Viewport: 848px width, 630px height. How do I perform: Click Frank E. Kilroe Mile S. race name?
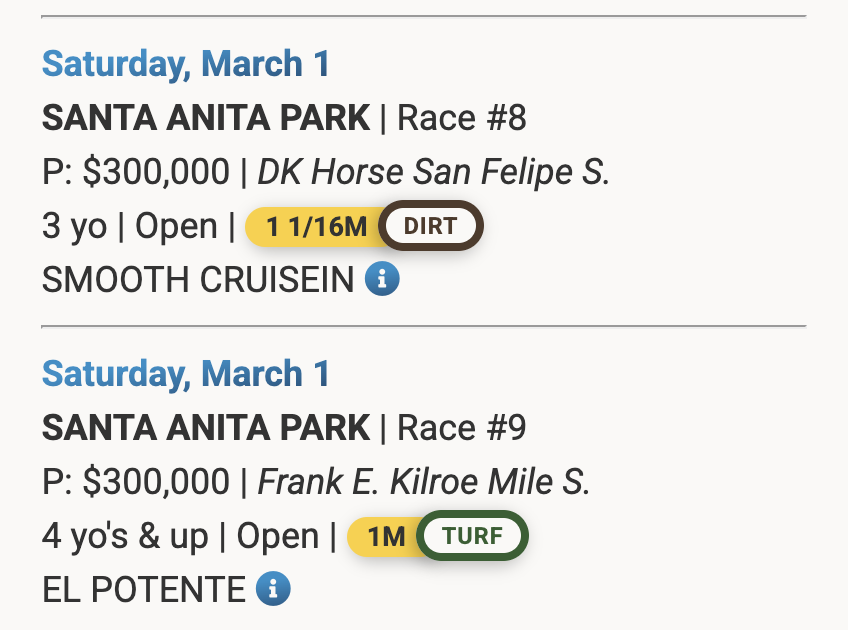click(x=423, y=482)
